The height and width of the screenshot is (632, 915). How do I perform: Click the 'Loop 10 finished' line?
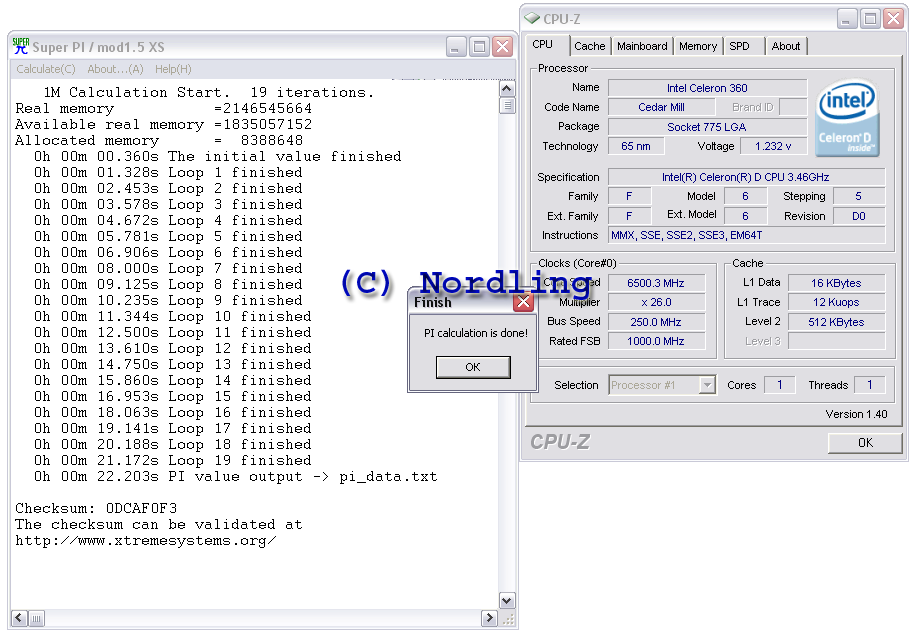(x=173, y=316)
